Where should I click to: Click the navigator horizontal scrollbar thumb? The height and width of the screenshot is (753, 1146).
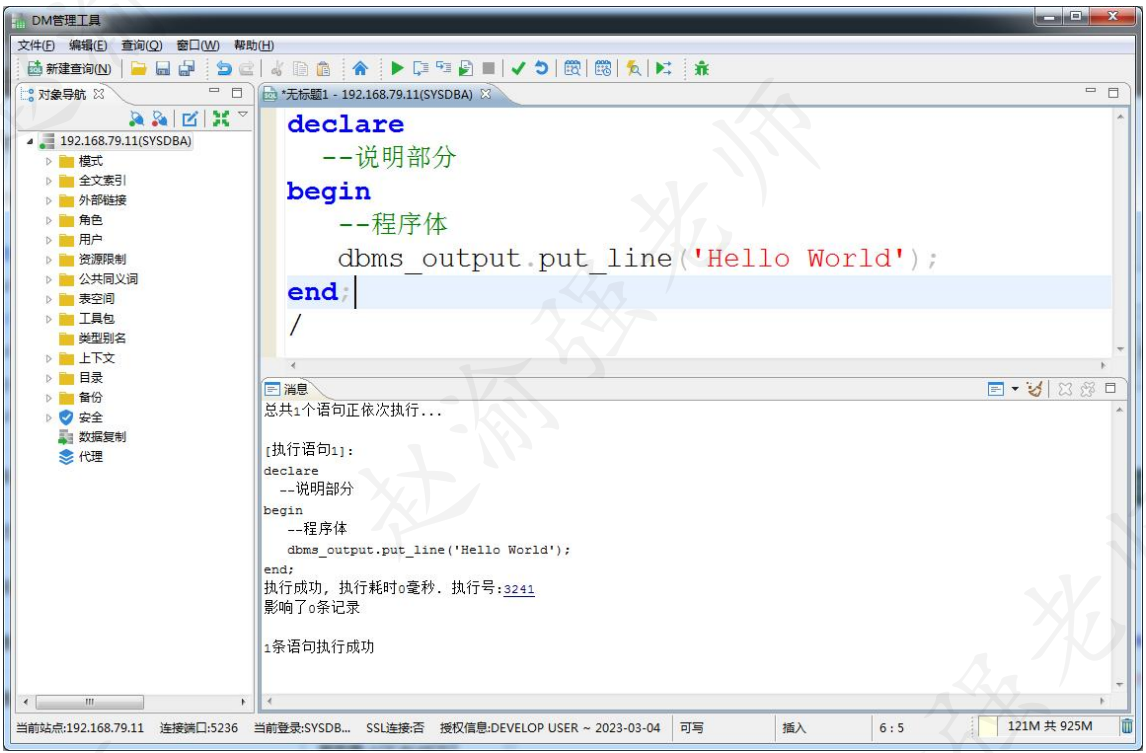(x=89, y=702)
